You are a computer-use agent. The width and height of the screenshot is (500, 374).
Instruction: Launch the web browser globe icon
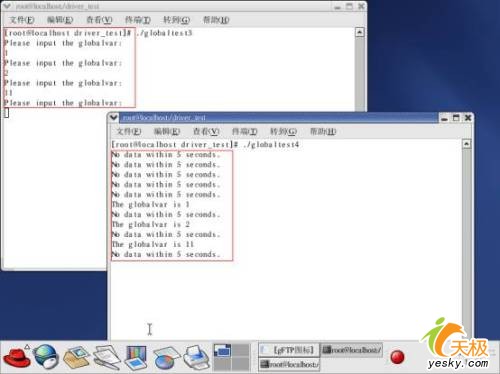point(46,357)
